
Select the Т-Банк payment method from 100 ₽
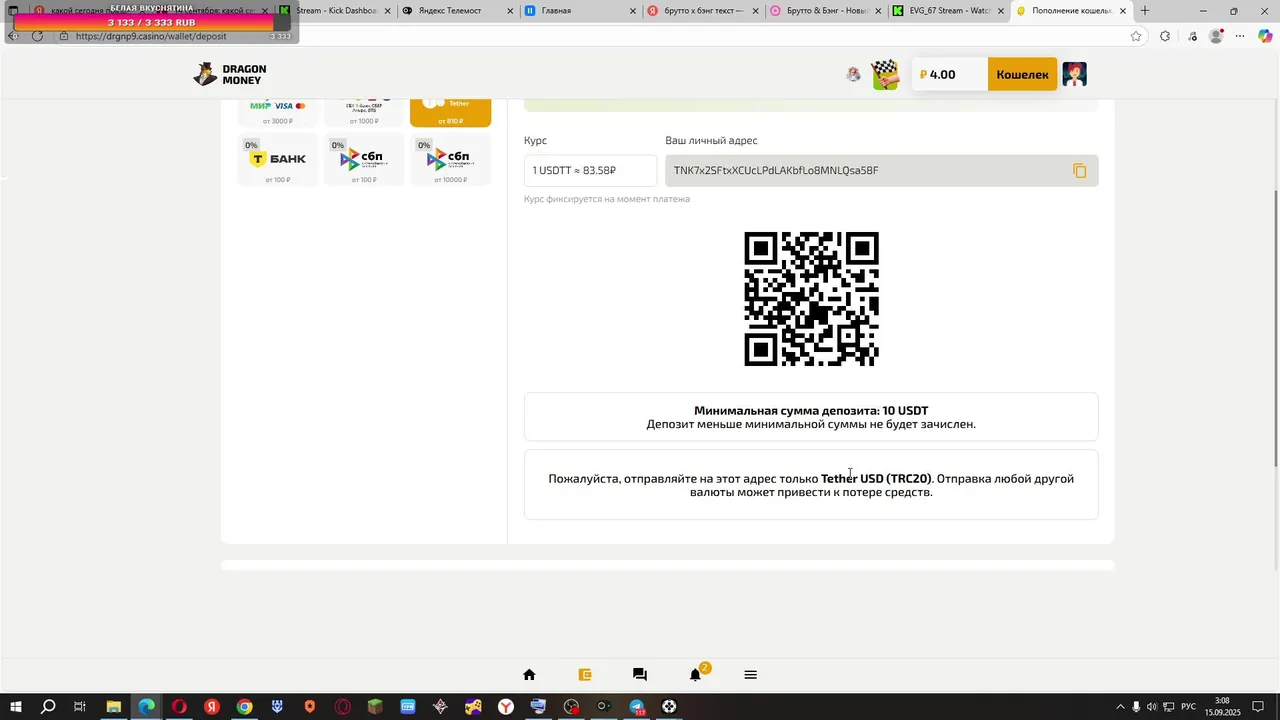277,160
